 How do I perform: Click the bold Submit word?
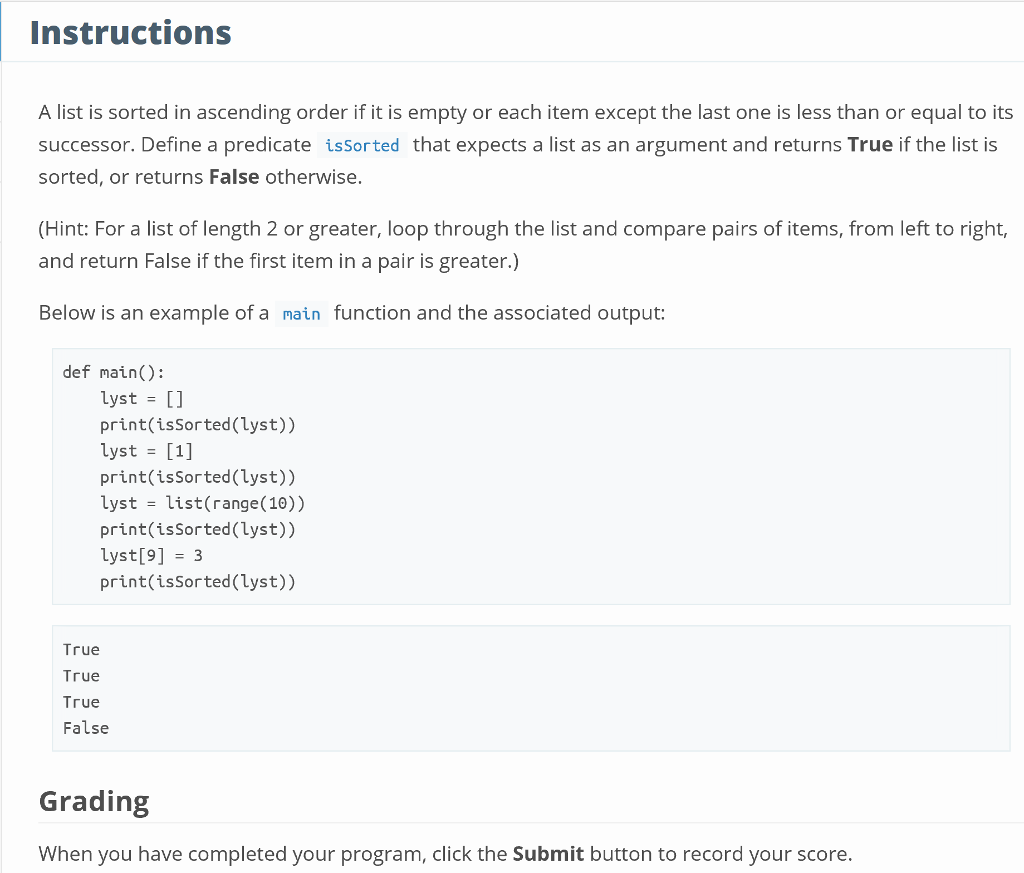point(548,854)
